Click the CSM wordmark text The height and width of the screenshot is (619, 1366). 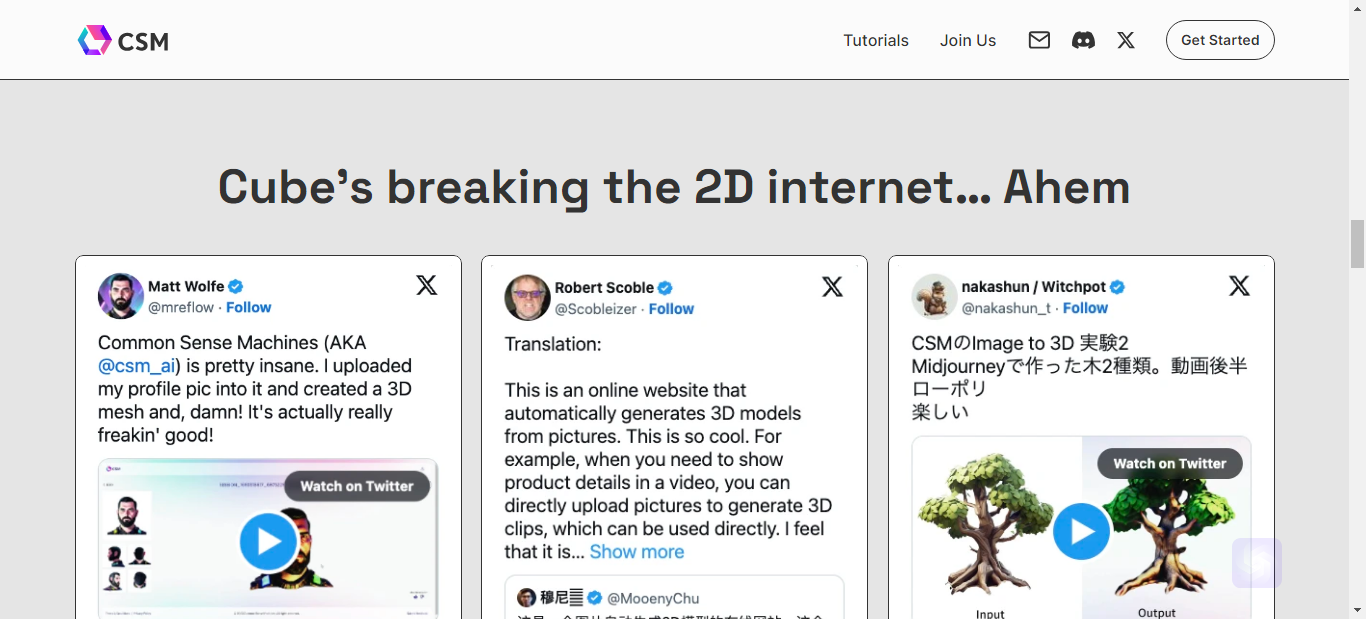pos(143,41)
